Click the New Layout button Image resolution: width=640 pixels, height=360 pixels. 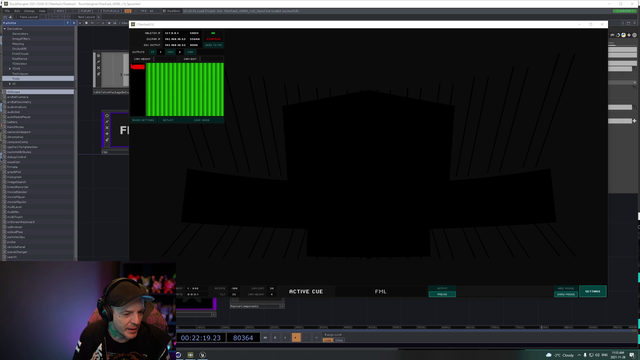pos(87,17)
